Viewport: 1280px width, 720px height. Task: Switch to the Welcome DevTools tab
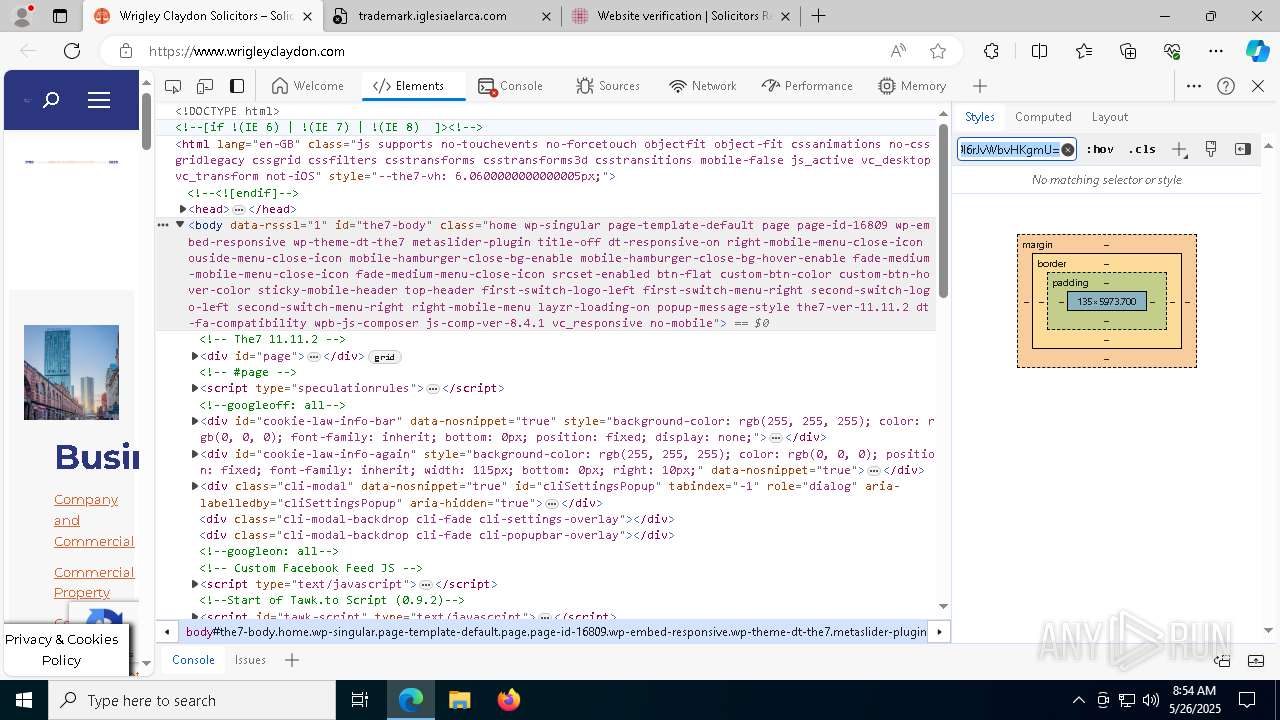307,86
